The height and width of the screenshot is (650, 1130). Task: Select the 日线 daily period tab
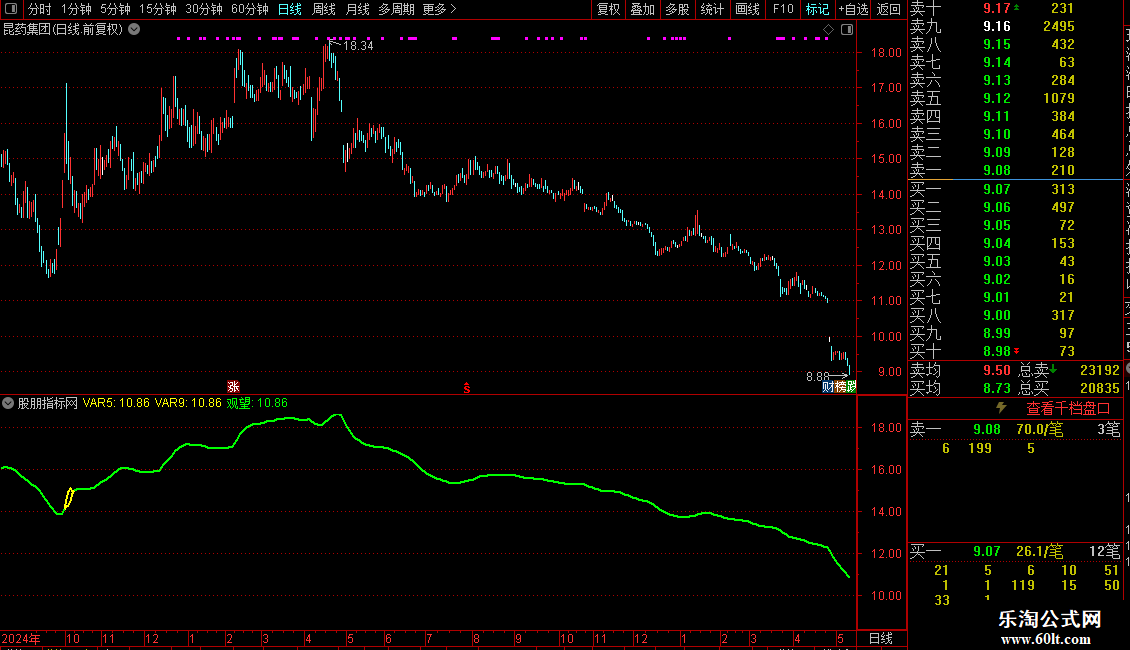tap(290, 9)
